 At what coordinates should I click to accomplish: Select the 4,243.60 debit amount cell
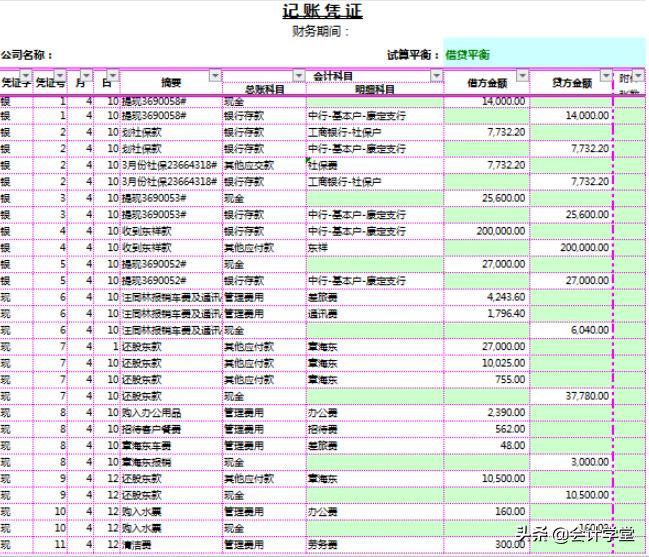pyautogui.click(x=487, y=297)
